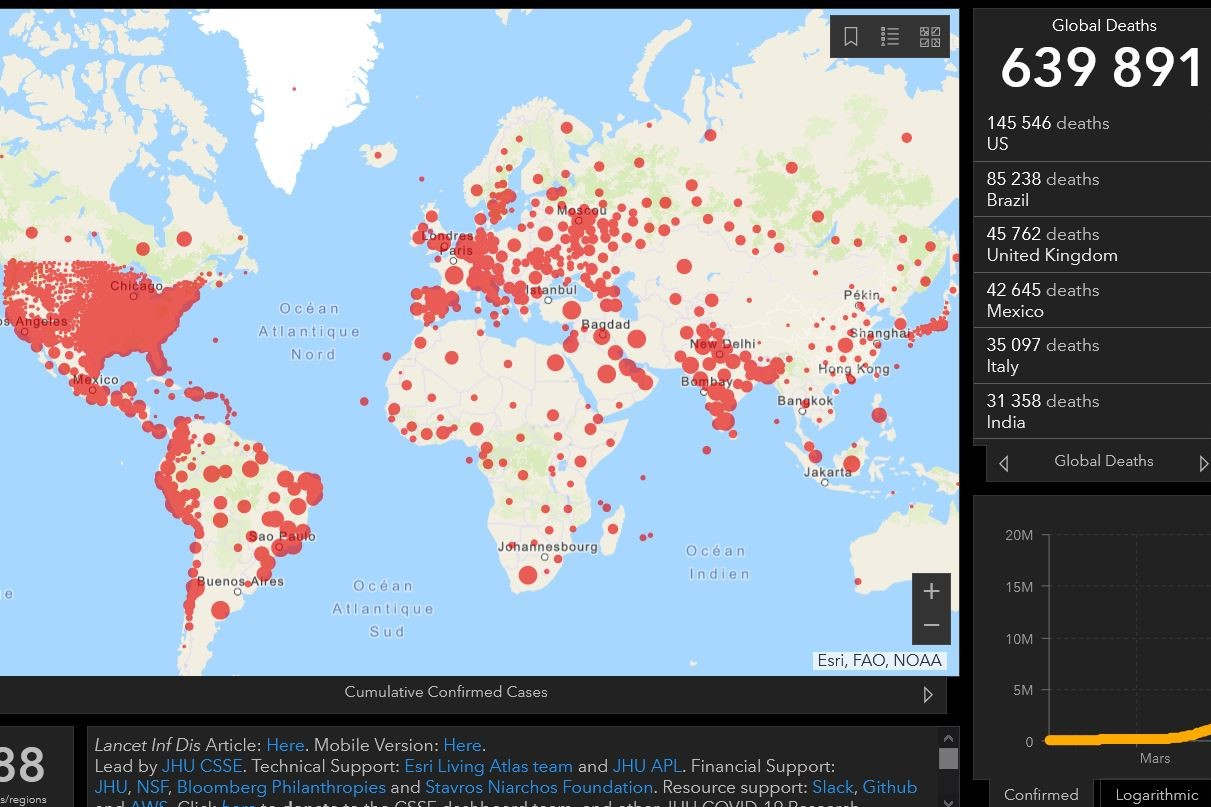Select the US deaths entry in list

pyautogui.click(x=1090, y=133)
